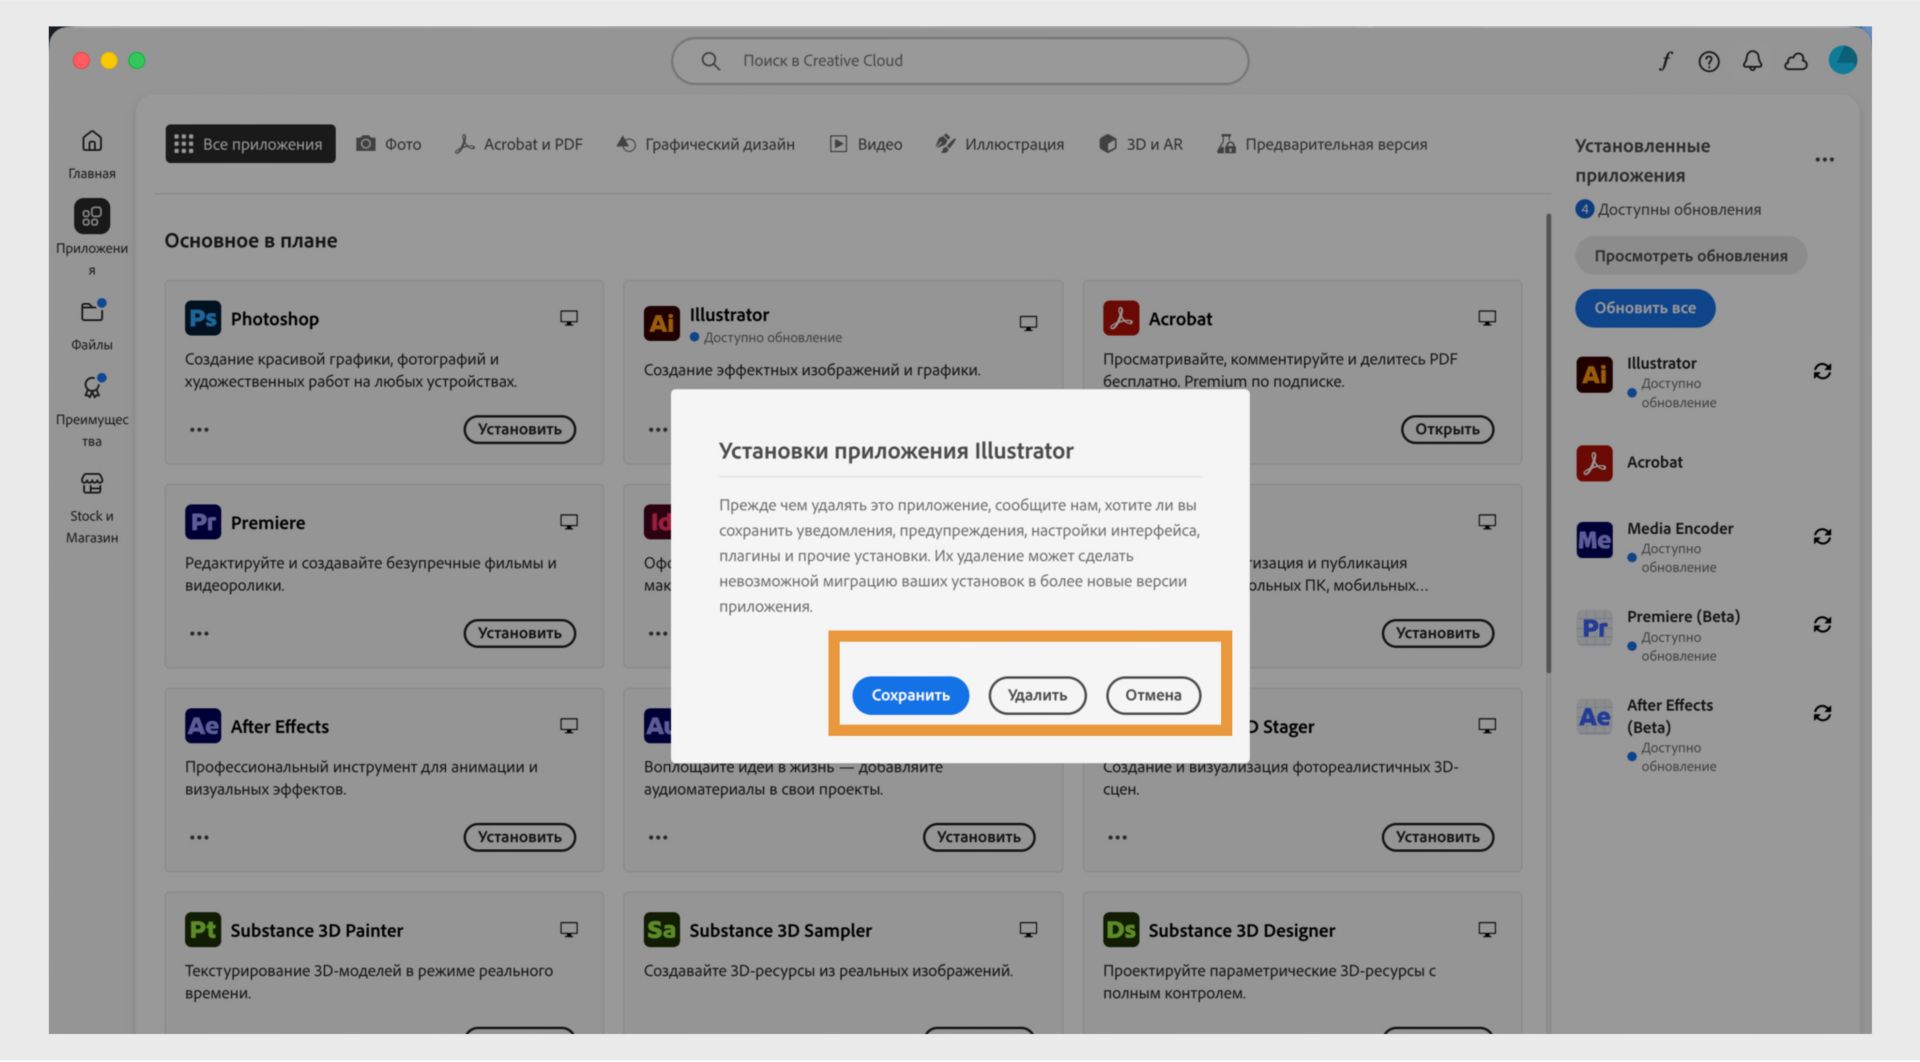Click the After Effects card icon
1920x1062 pixels.
tap(203, 726)
